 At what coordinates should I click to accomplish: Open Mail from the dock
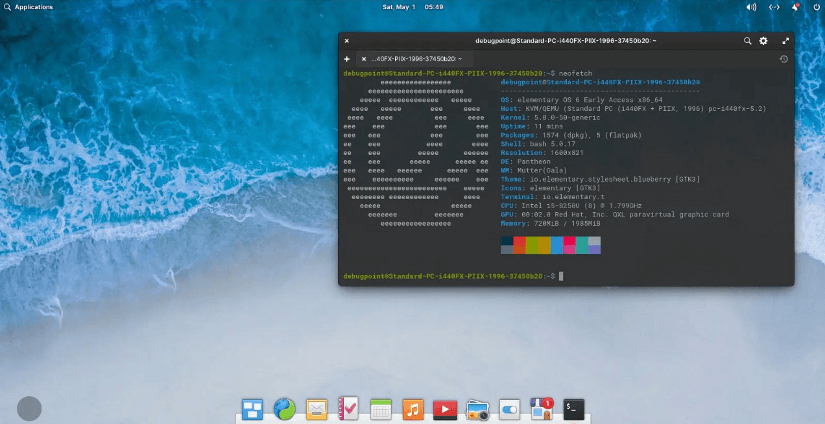[x=317, y=410]
